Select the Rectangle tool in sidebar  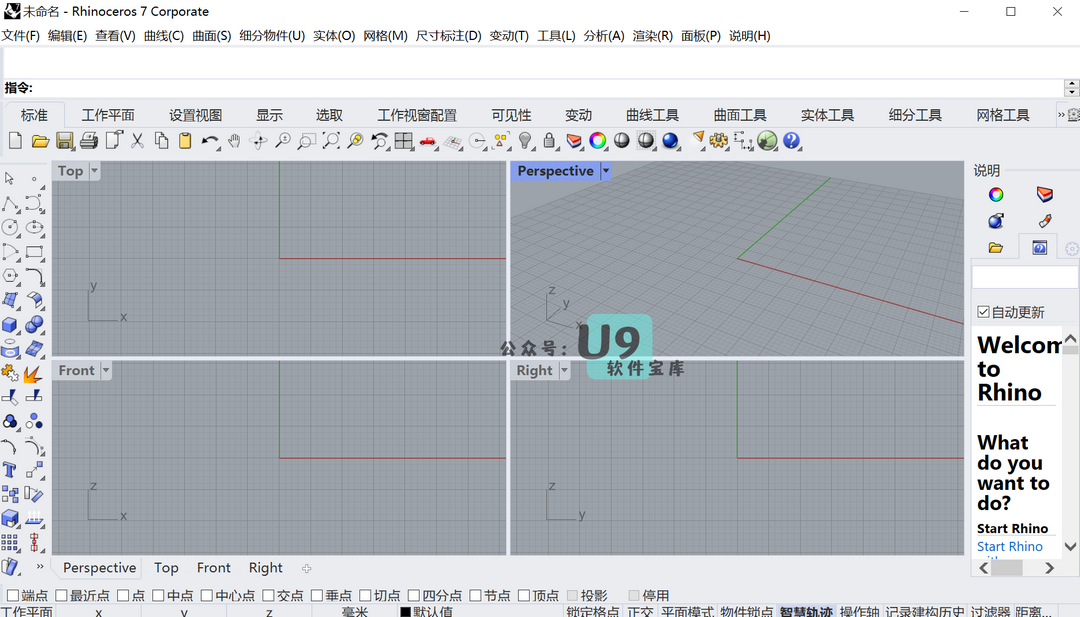34,252
